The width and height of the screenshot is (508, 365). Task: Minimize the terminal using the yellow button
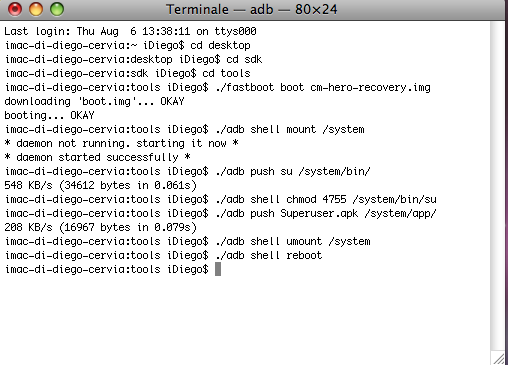click(x=36, y=9)
